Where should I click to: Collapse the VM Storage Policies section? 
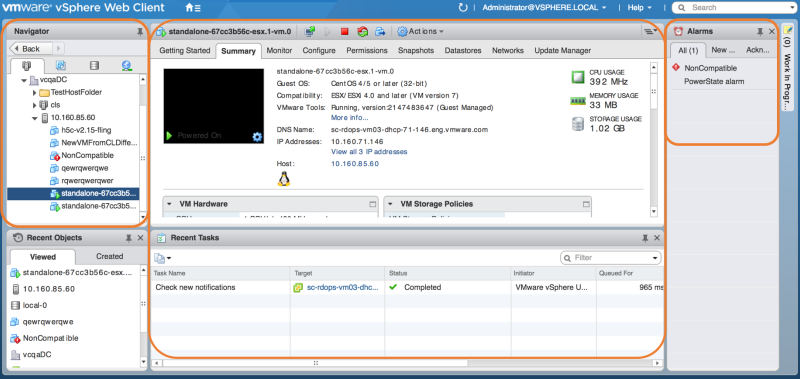[x=391, y=204]
